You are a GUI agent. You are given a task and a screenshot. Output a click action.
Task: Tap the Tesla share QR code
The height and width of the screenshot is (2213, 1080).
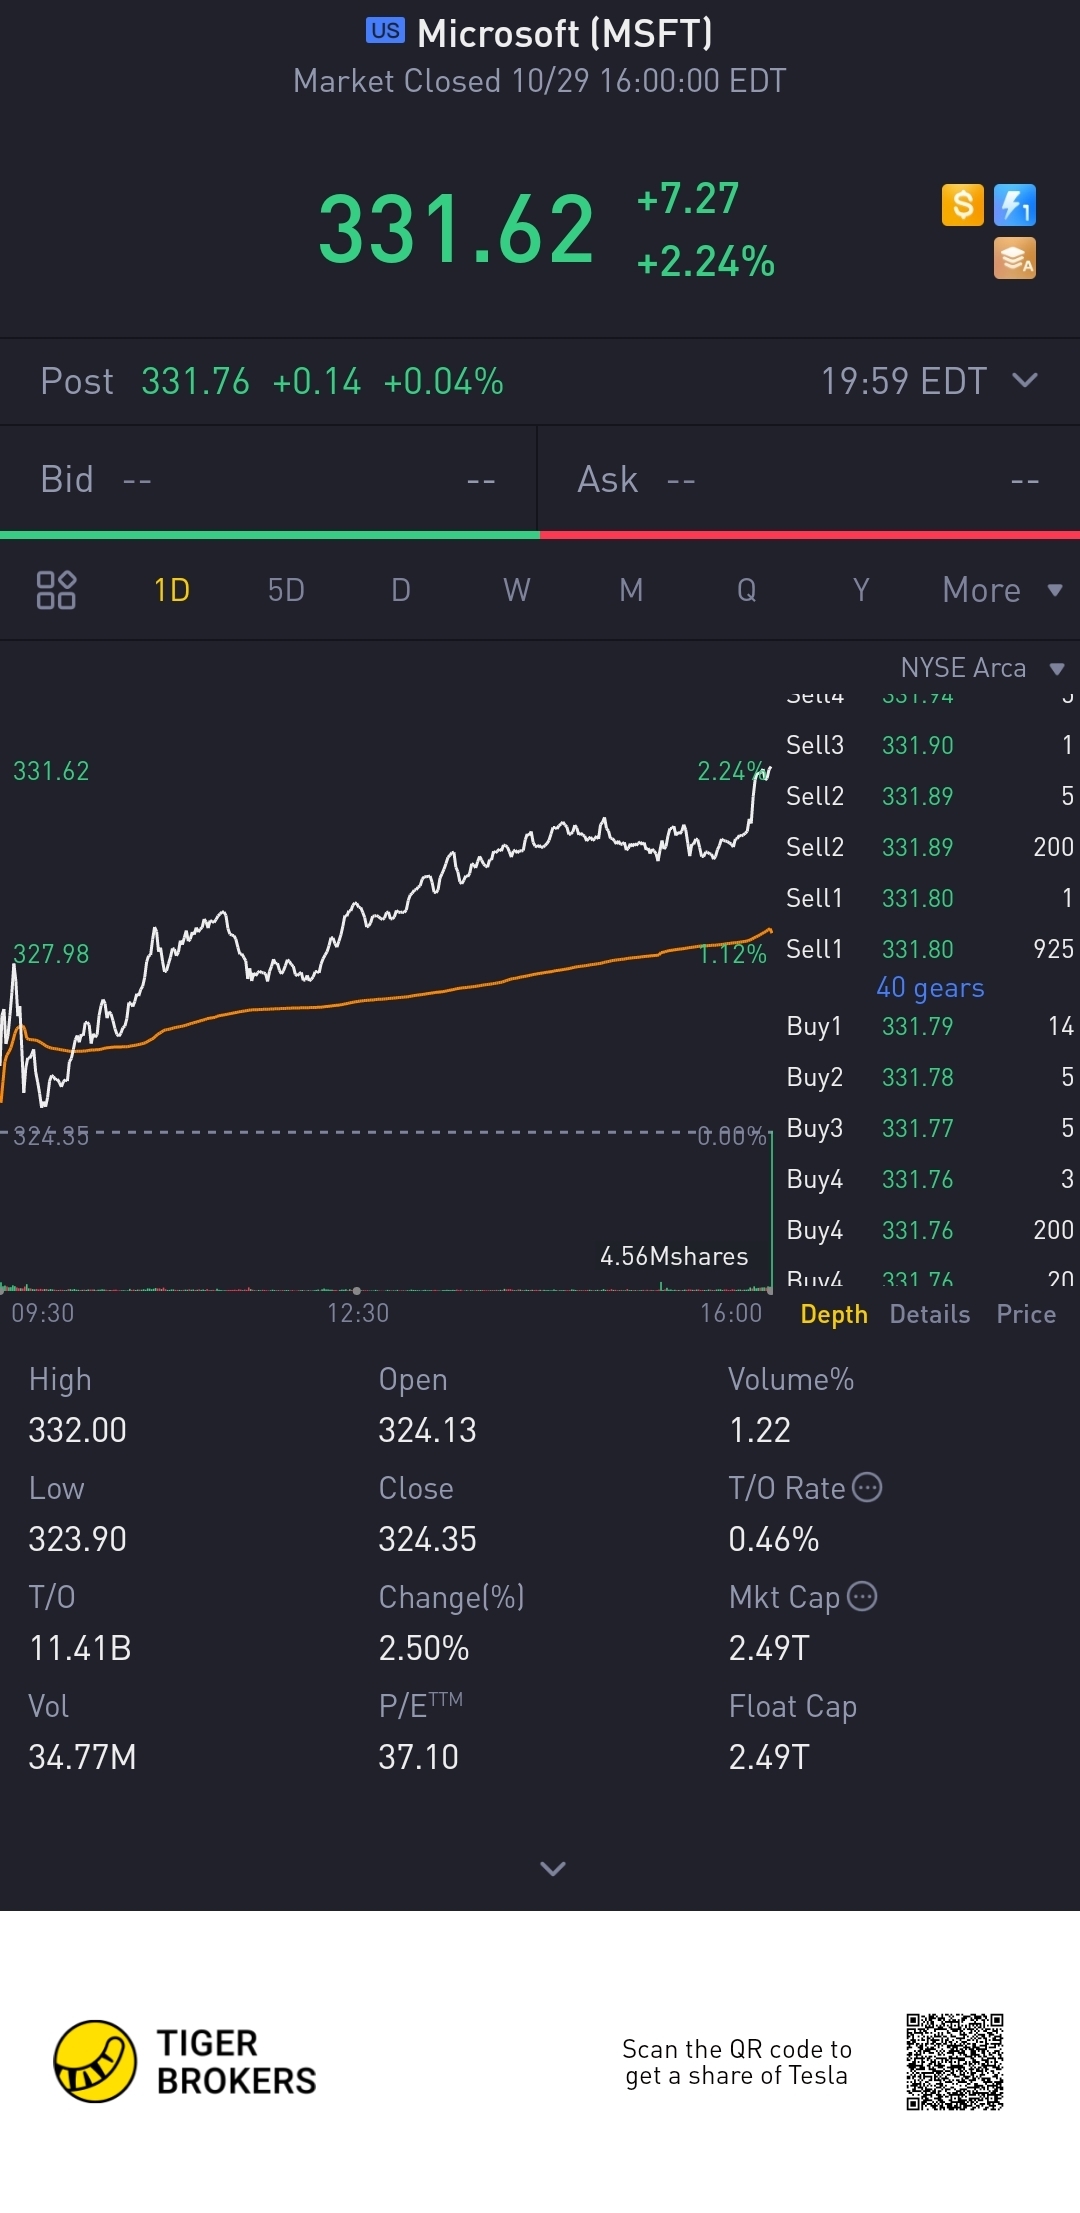[955, 2062]
